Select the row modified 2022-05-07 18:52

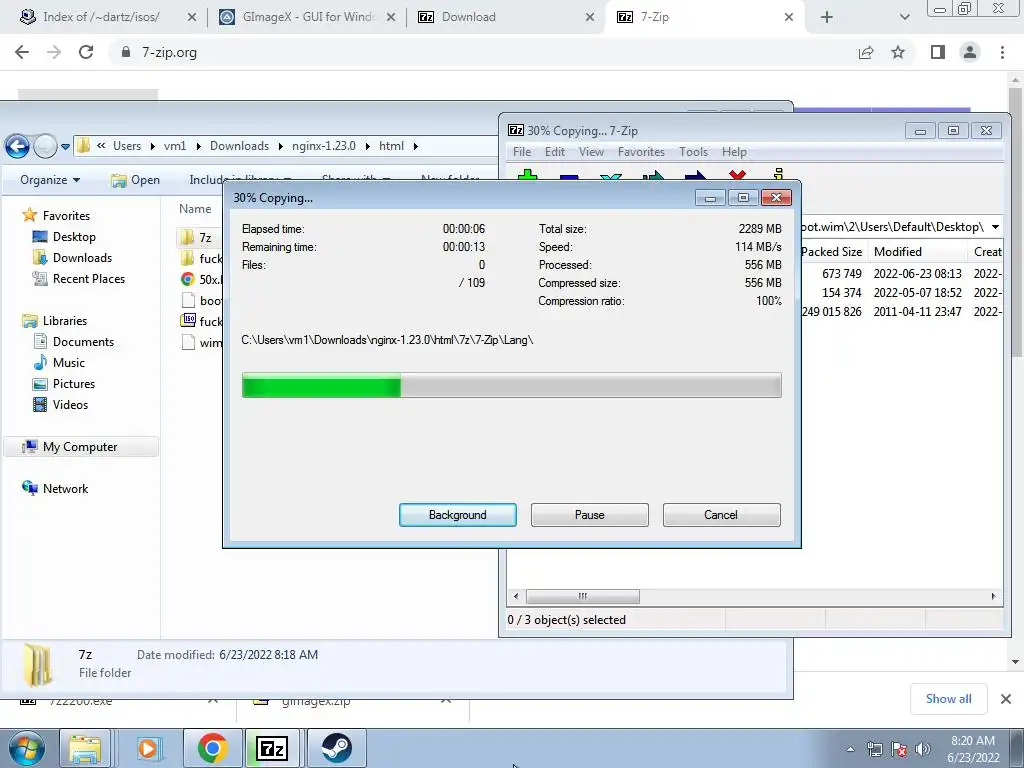901,293
